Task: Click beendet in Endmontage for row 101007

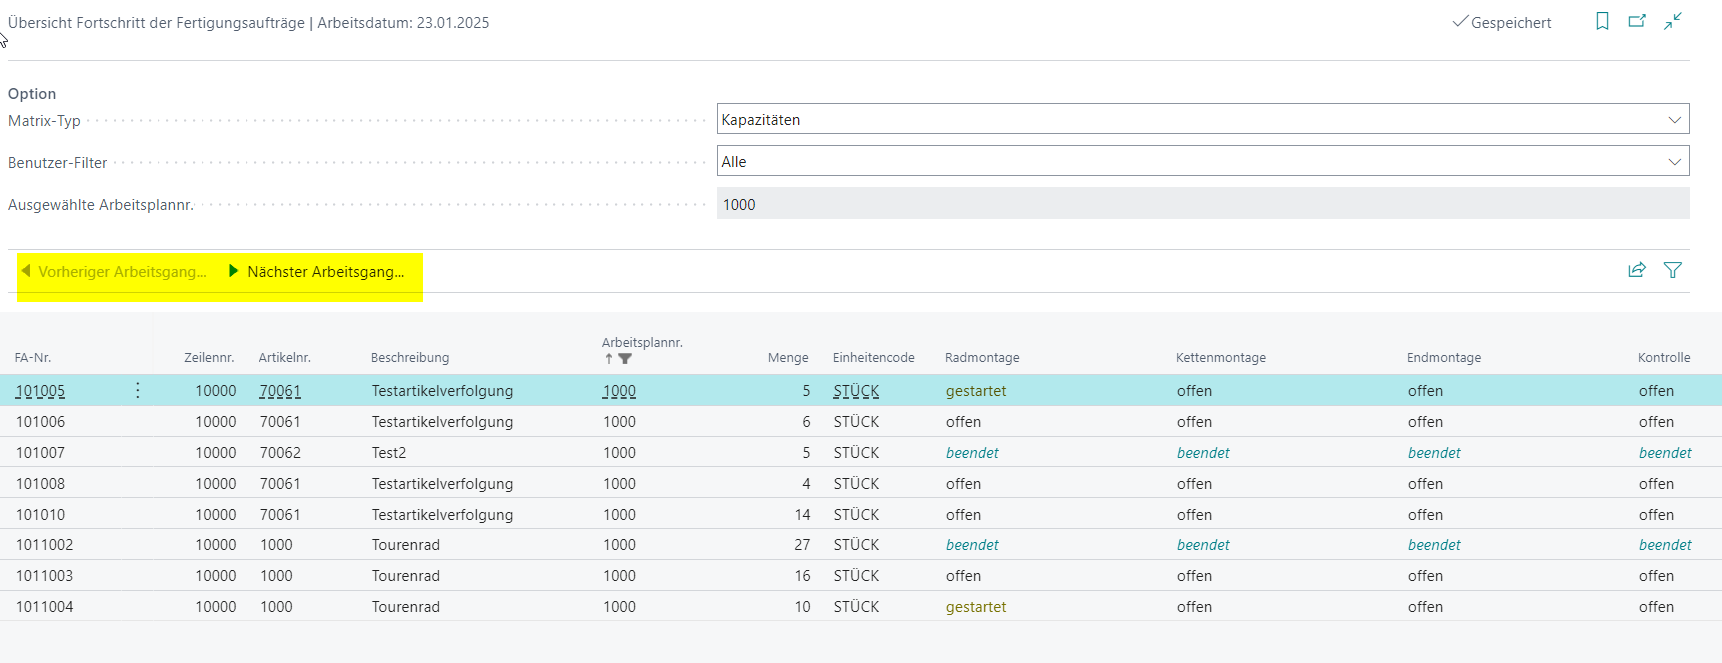Action: [1434, 453]
